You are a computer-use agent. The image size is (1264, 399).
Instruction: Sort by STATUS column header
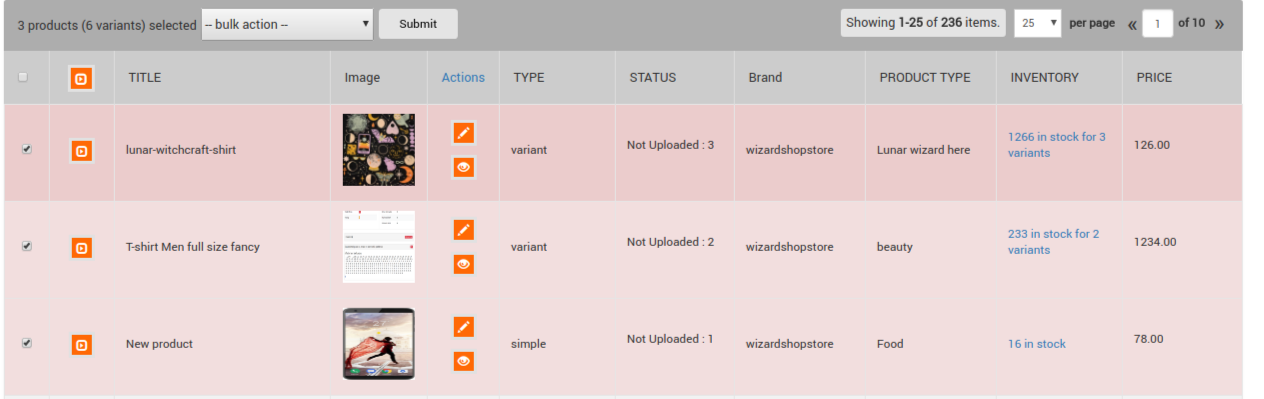point(652,77)
